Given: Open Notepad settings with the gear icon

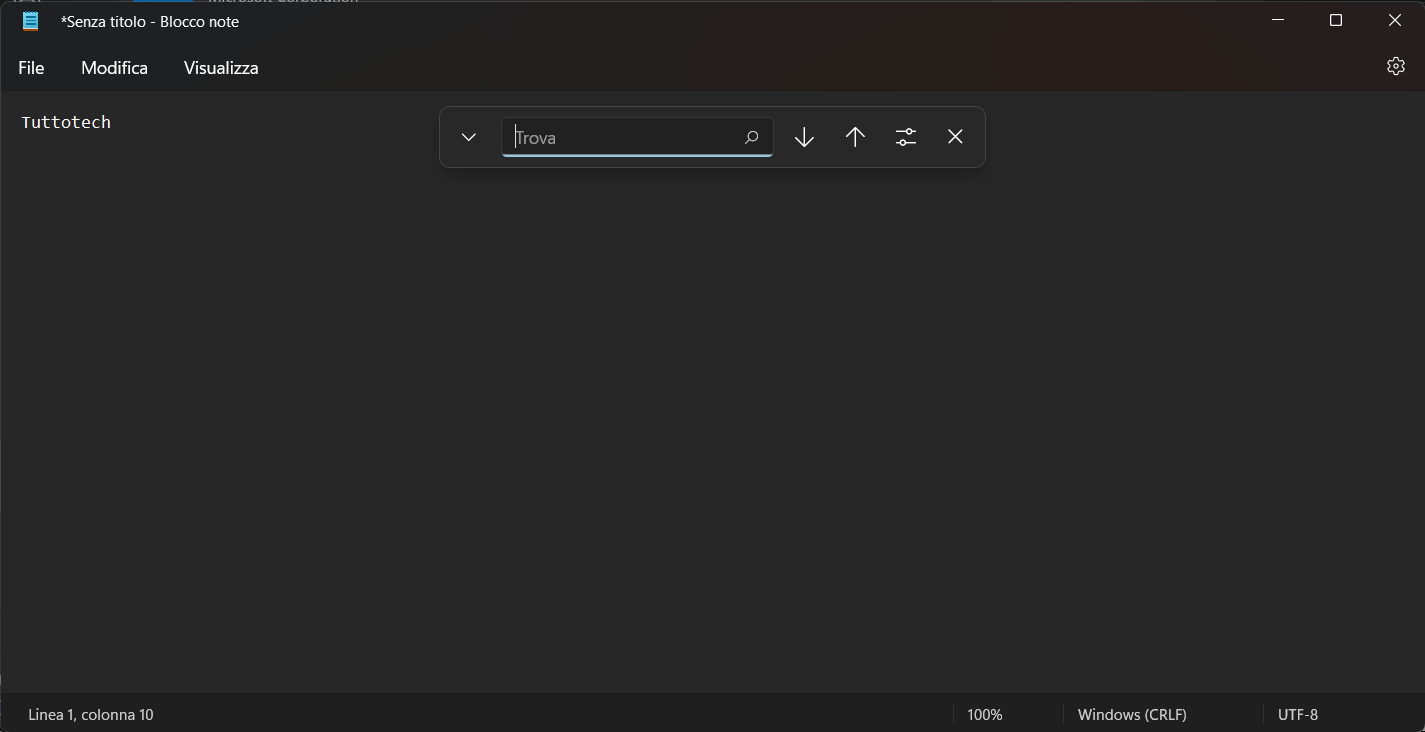Looking at the screenshot, I should (x=1395, y=67).
